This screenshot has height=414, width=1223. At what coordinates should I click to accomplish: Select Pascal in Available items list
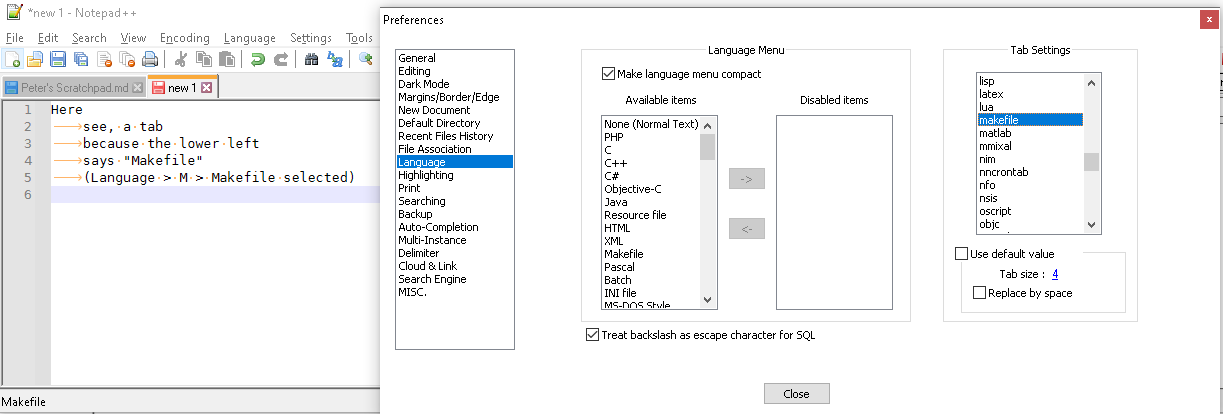[651, 267]
